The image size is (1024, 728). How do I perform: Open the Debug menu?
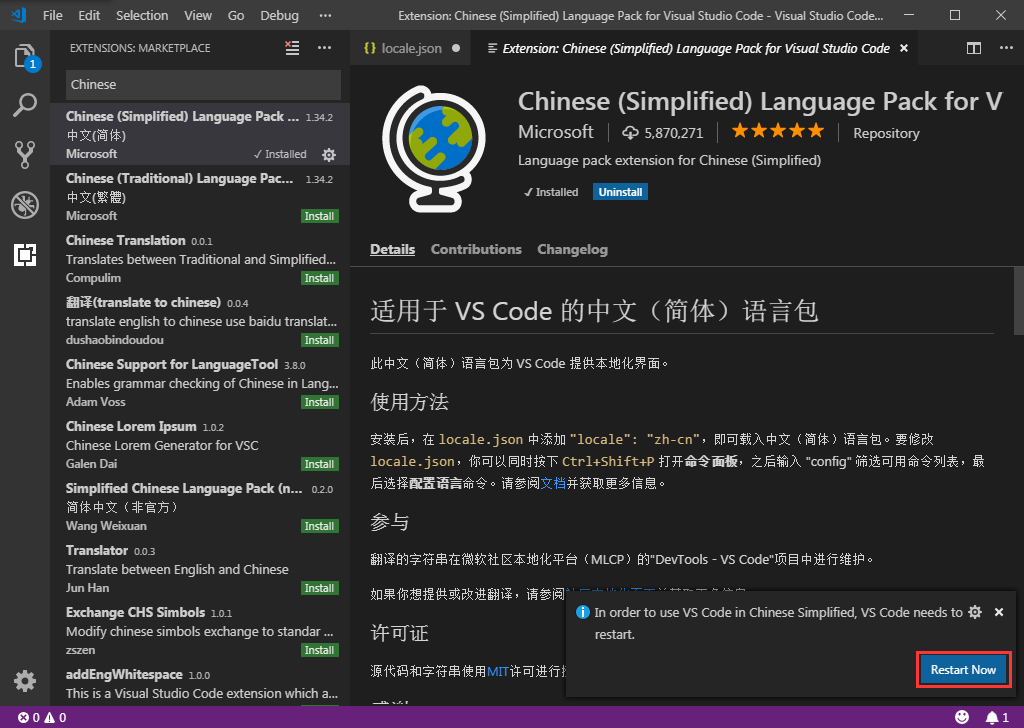click(x=279, y=15)
